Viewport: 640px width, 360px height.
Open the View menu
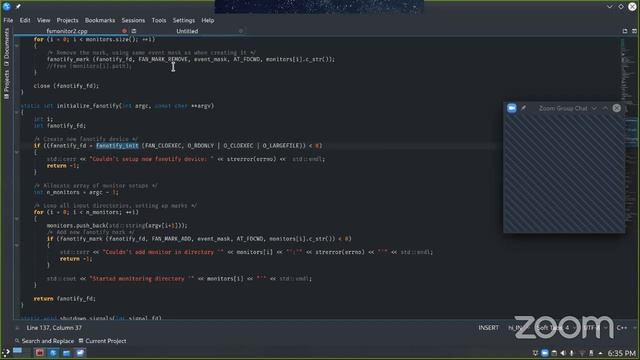point(43,20)
